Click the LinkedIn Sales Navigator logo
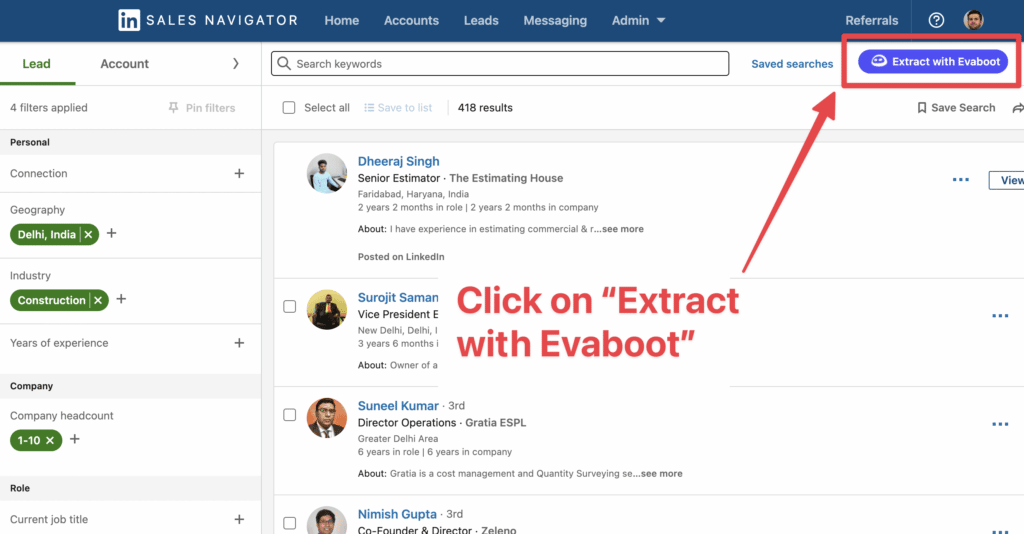 [x=207, y=20]
